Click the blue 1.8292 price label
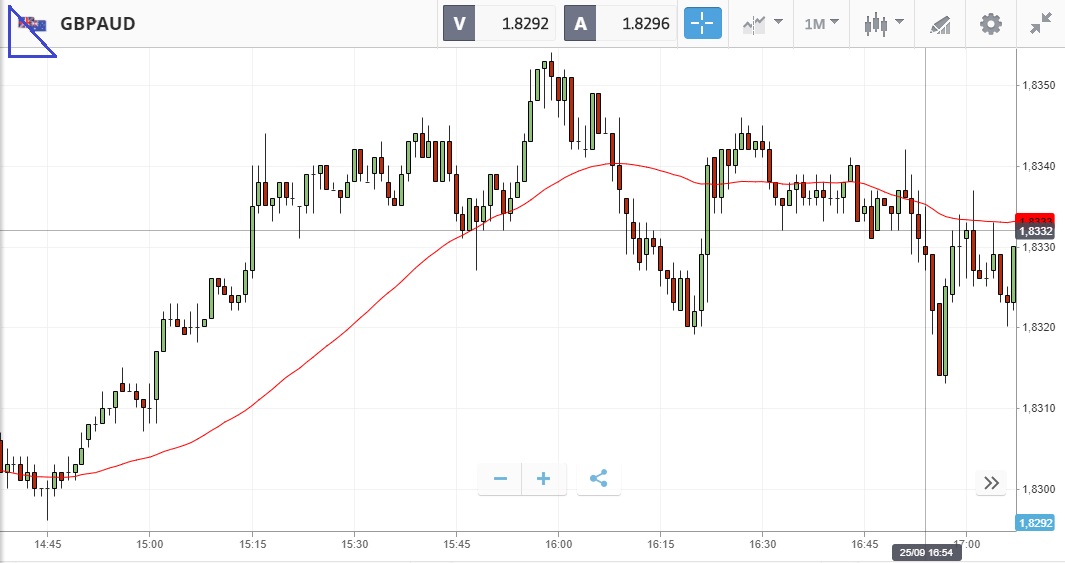This screenshot has height=563, width=1065. pos(1033,523)
